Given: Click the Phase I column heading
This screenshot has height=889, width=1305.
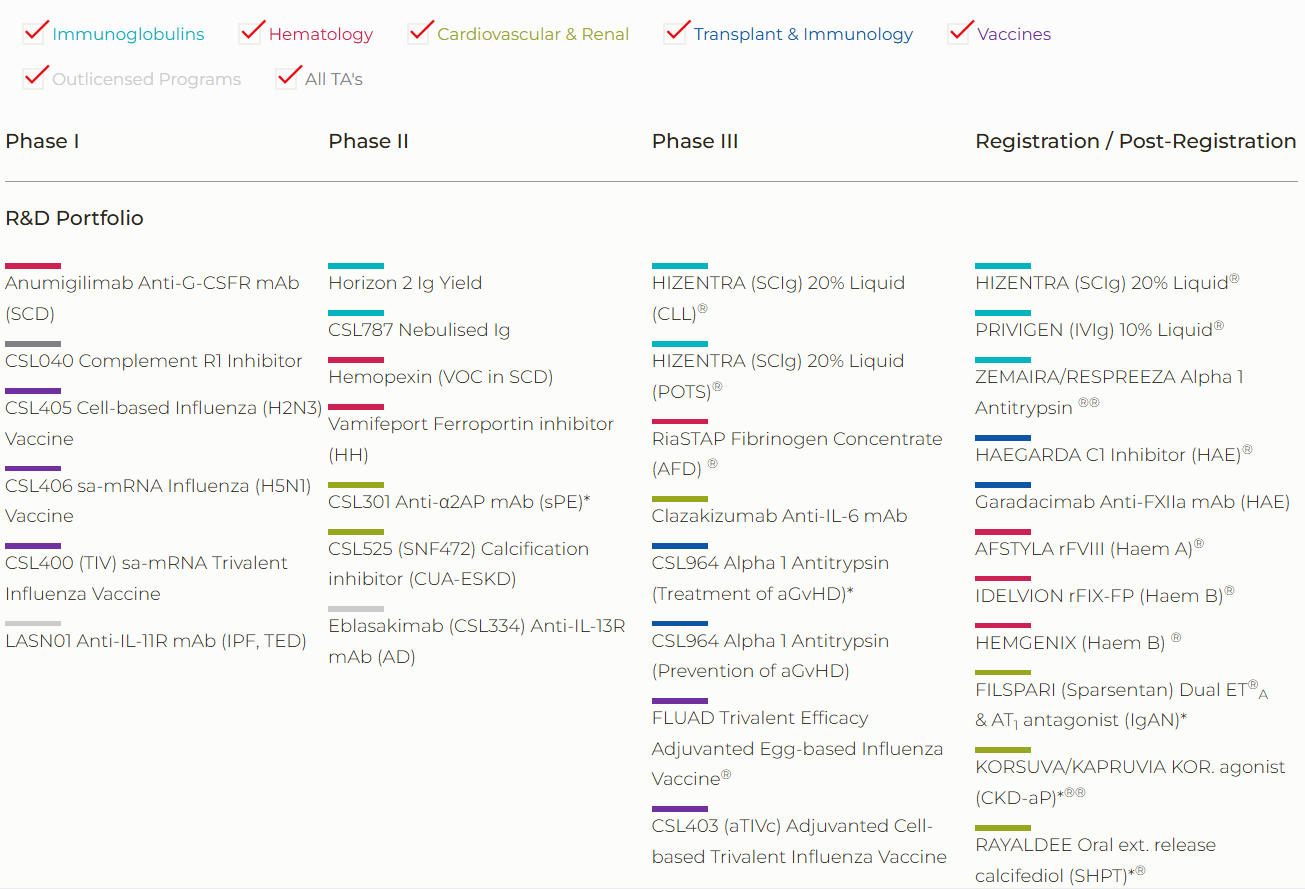Looking at the screenshot, I should tap(42, 141).
